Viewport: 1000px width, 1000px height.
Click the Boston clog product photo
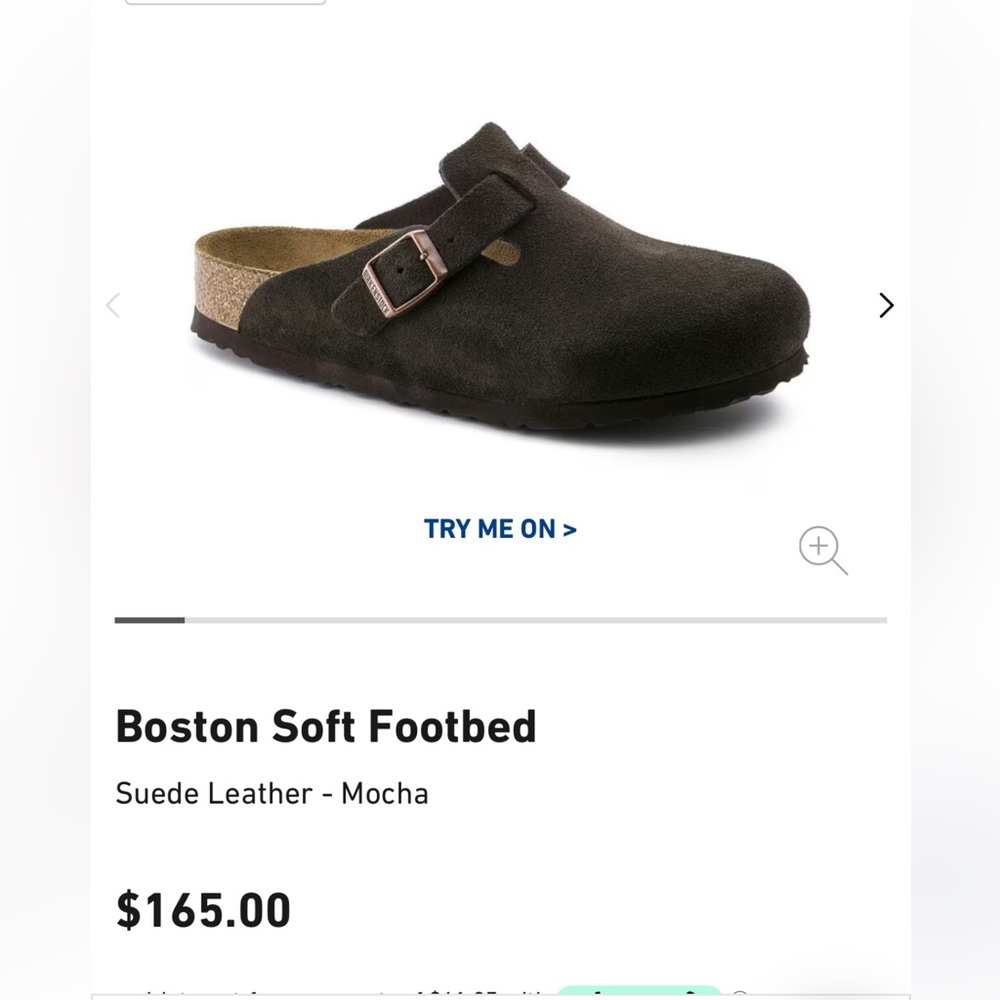pyautogui.click(x=500, y=280)
